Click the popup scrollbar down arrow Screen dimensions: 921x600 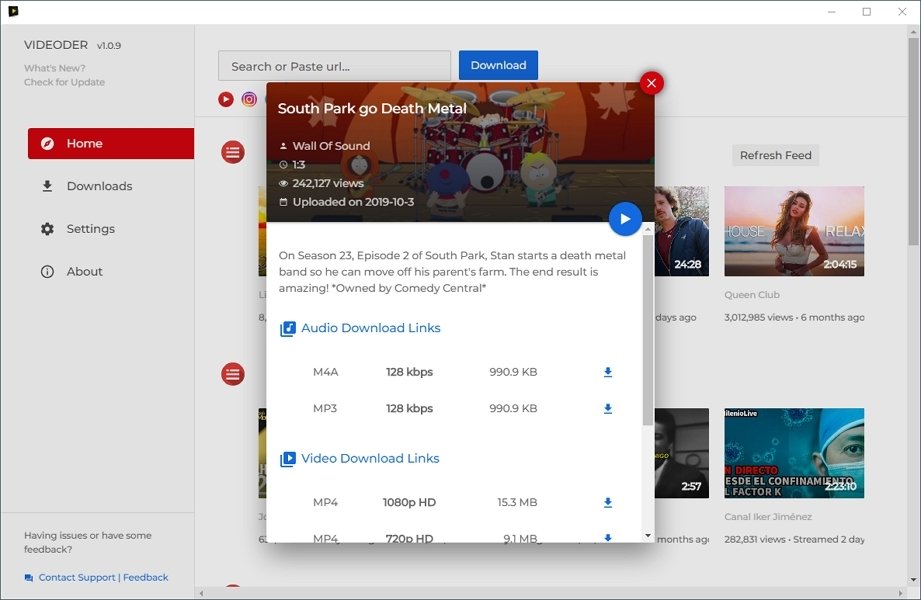(x=648, y=535)
